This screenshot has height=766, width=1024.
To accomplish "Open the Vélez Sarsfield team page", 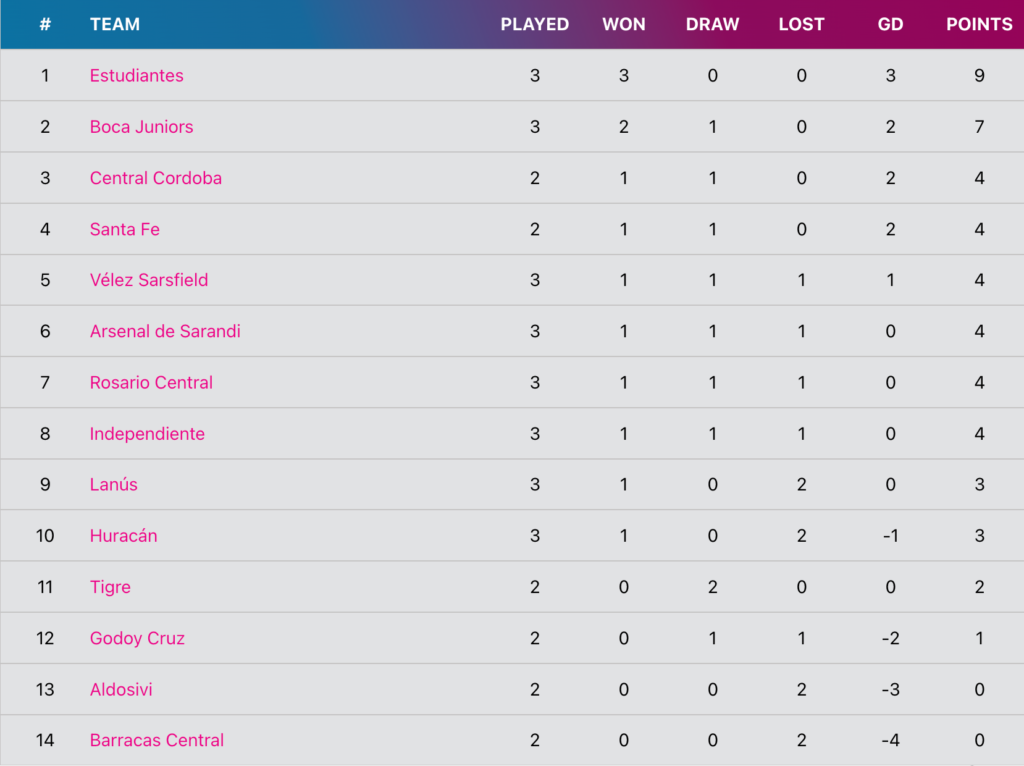I will tap(149, 280).
